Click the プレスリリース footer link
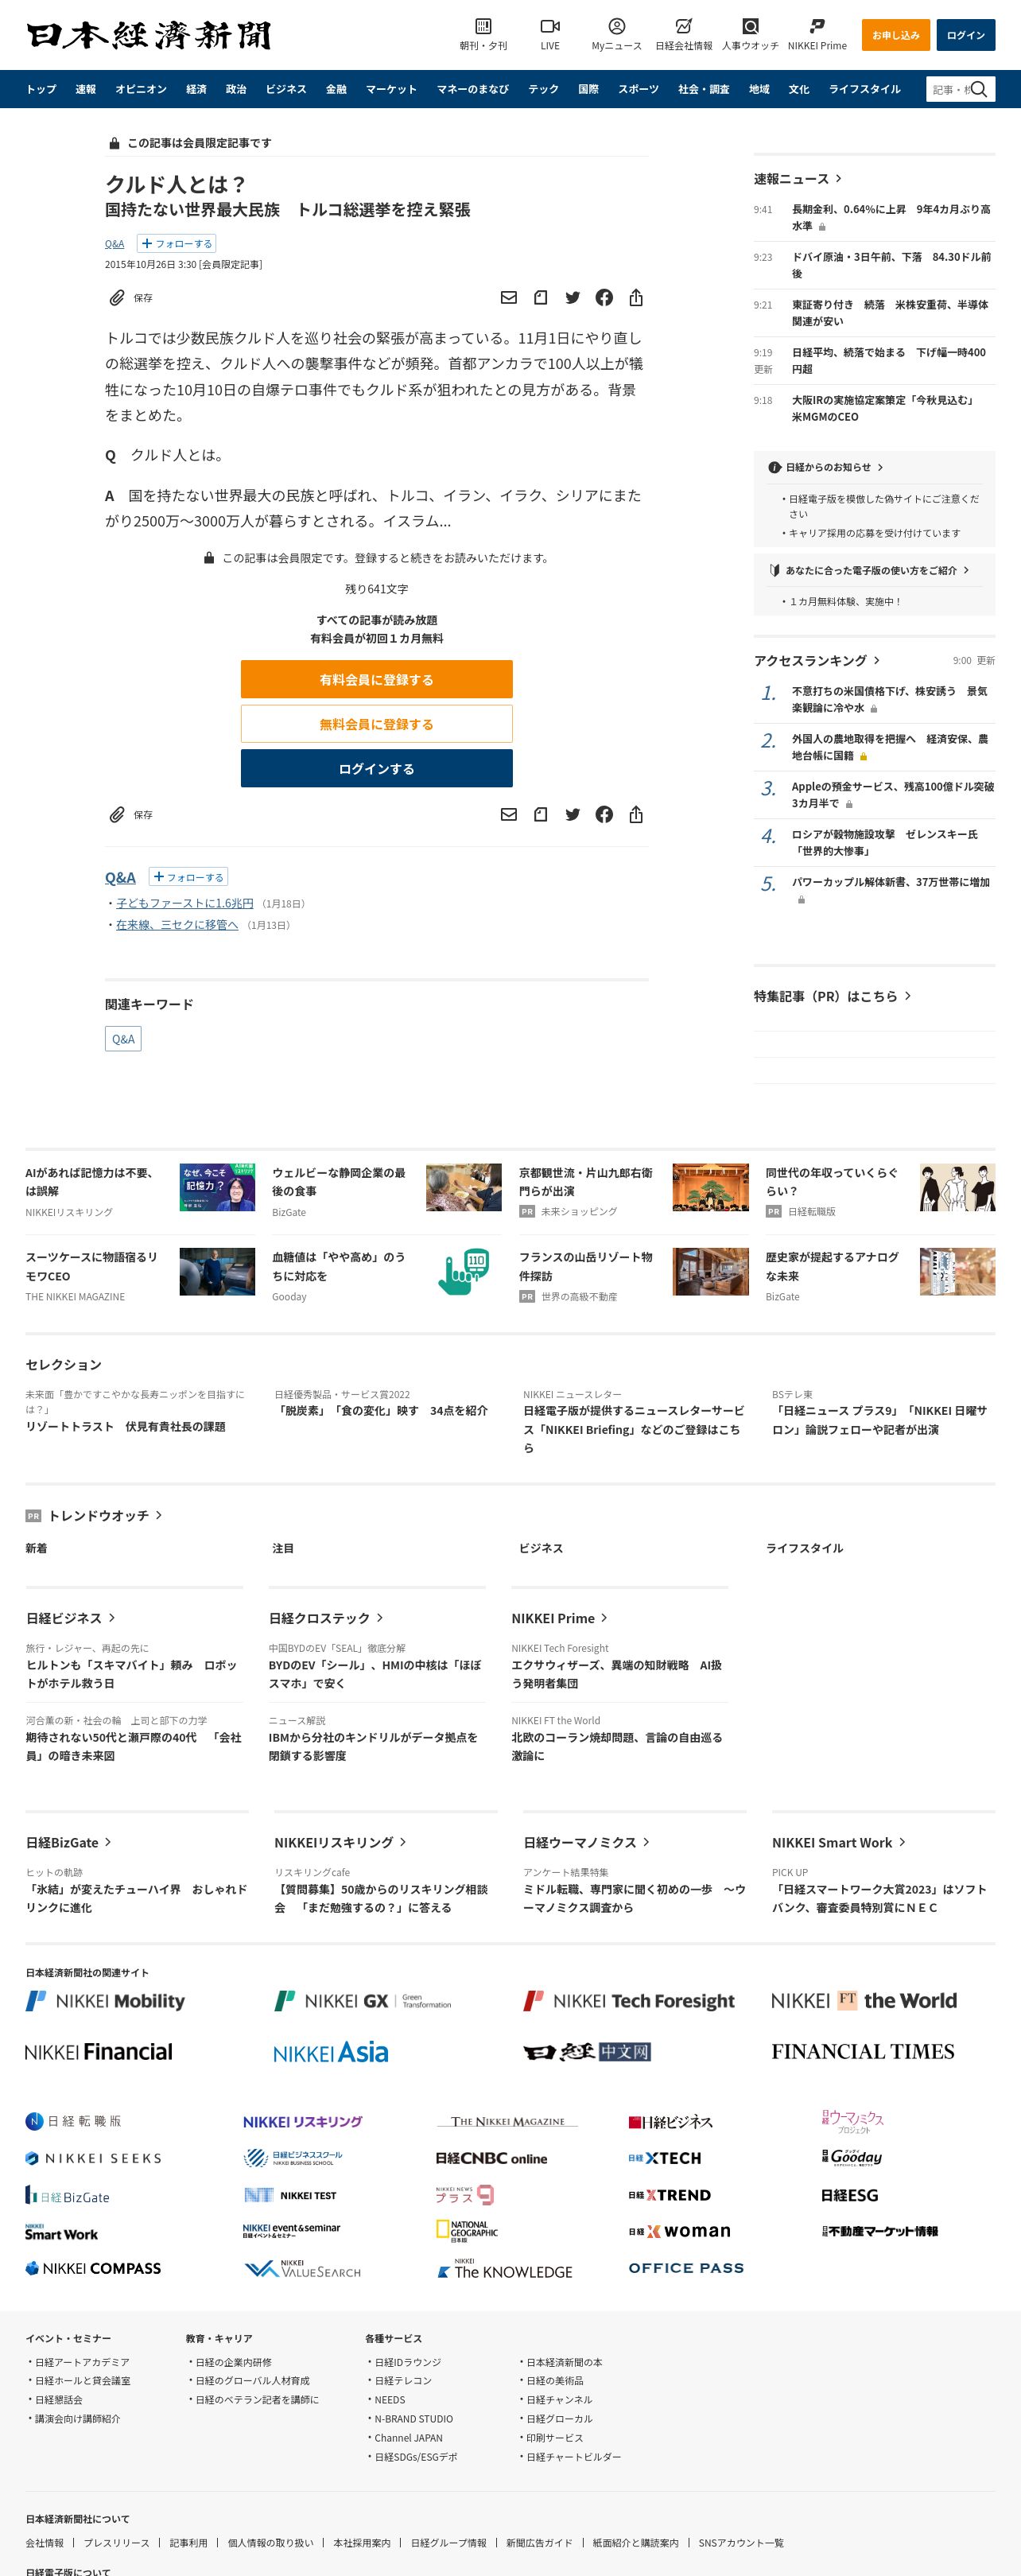The width and height of the screenshot is (1021, 2576). point(117,2543)
